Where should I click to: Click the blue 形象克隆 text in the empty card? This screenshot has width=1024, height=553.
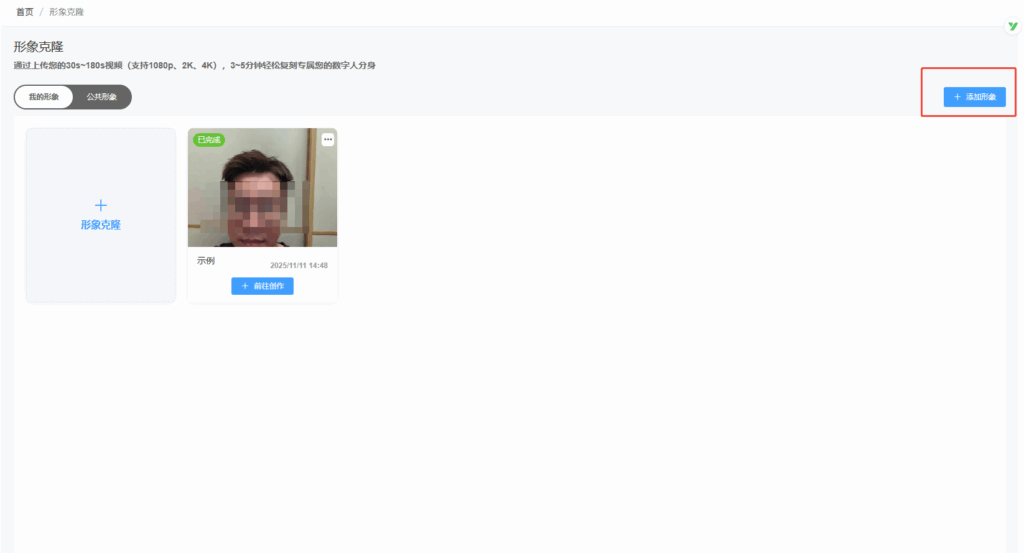coord(100,226)
